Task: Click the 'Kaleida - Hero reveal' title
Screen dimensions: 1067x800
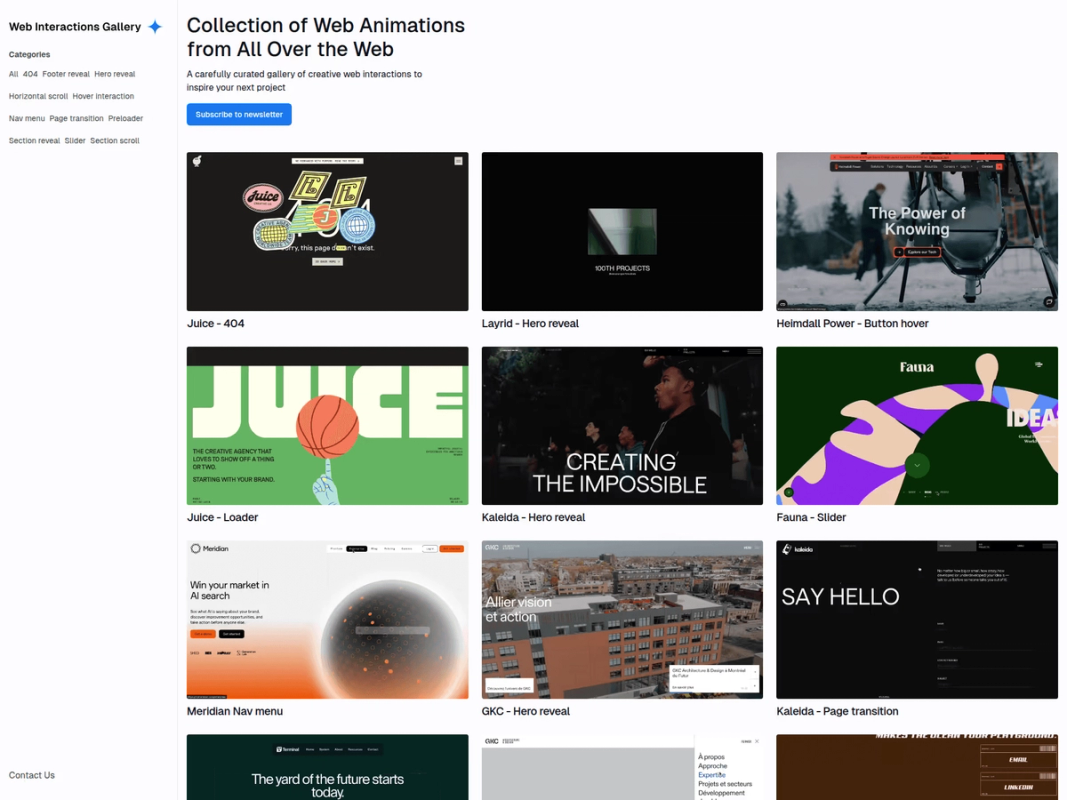Action: (x=534, y=518)
